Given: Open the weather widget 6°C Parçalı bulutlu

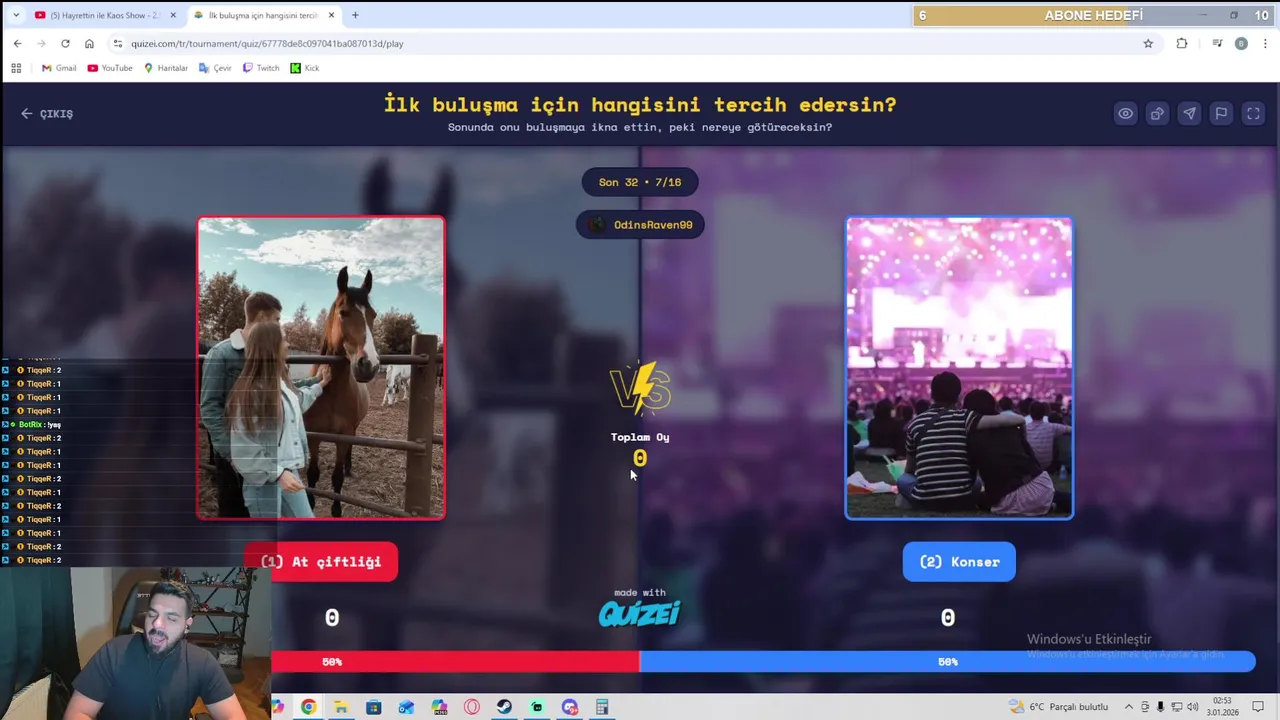Looking at the screenshot, I should [x=1059, y=707].
